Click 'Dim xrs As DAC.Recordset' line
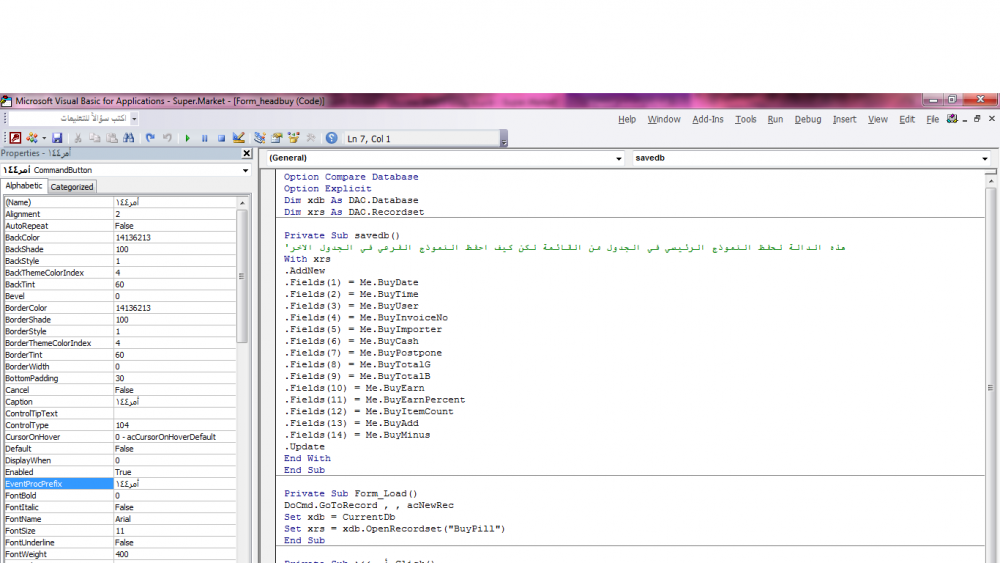This screenshot has width=1000, height=563. (x=354, y=212)
